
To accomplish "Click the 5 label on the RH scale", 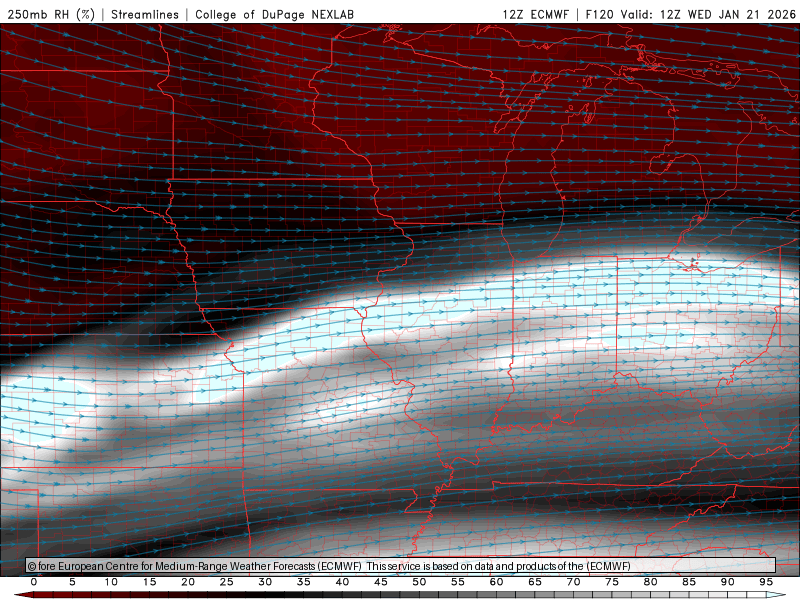I will [x=72, y=582].
